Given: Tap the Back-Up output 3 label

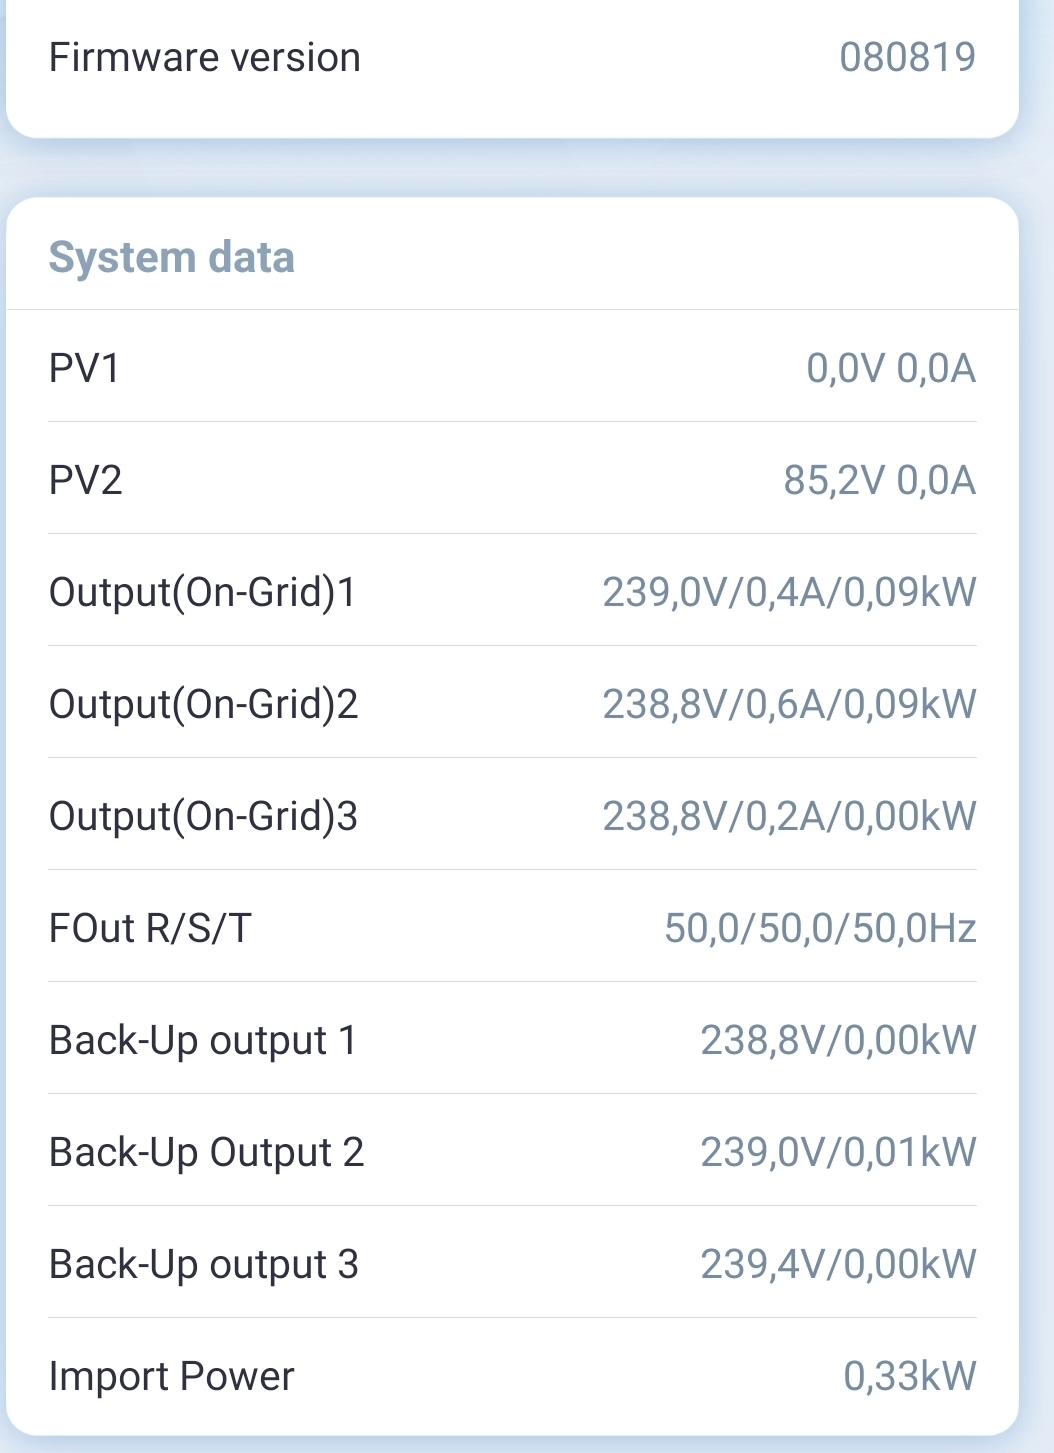Looking at the screenshot, I should coord(203,1264).
